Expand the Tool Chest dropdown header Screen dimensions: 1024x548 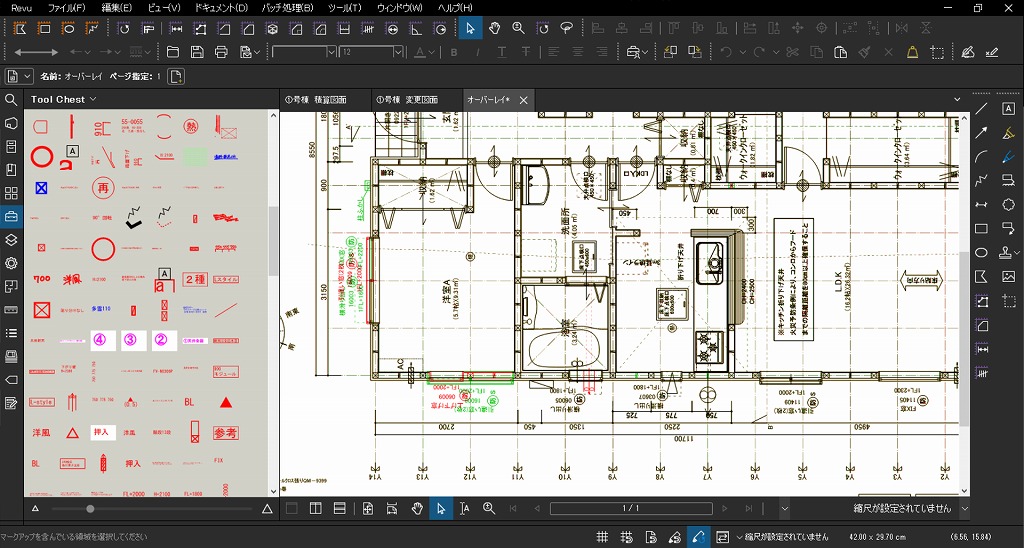[64, 99]
